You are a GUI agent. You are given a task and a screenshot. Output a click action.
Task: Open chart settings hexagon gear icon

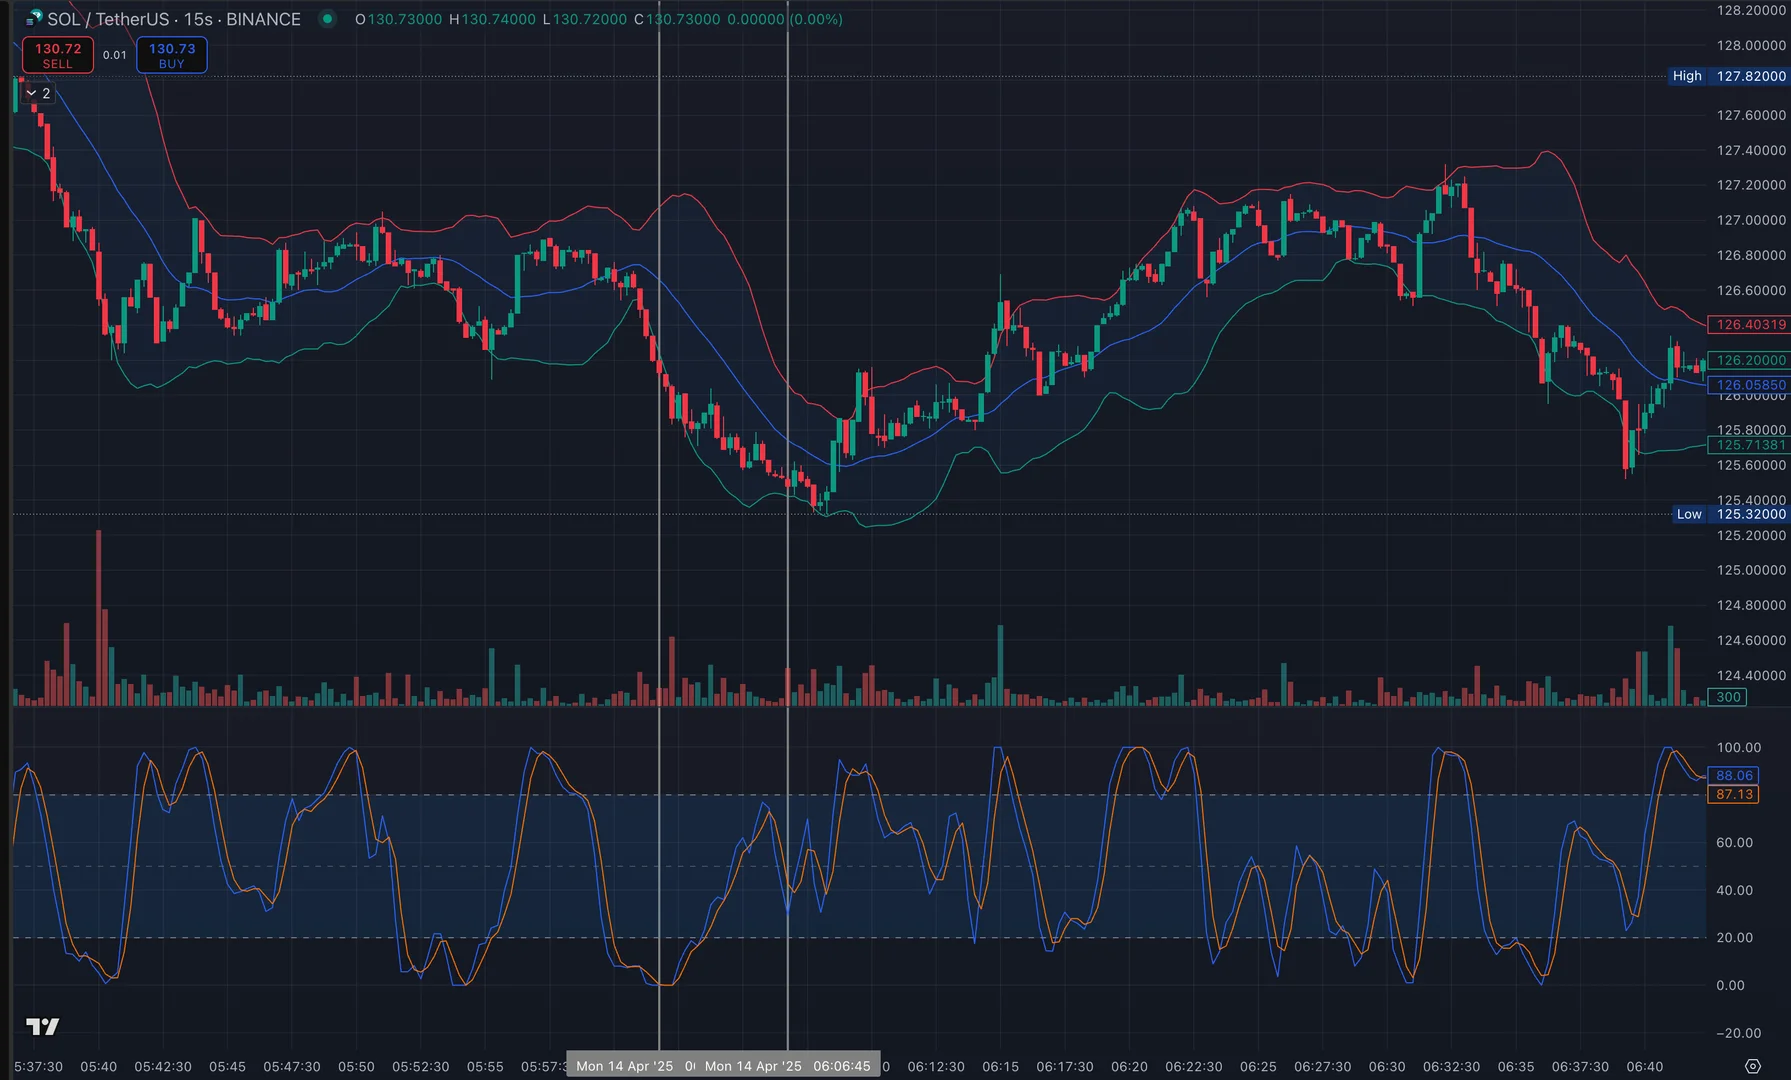click(x=1752, y=1066)
